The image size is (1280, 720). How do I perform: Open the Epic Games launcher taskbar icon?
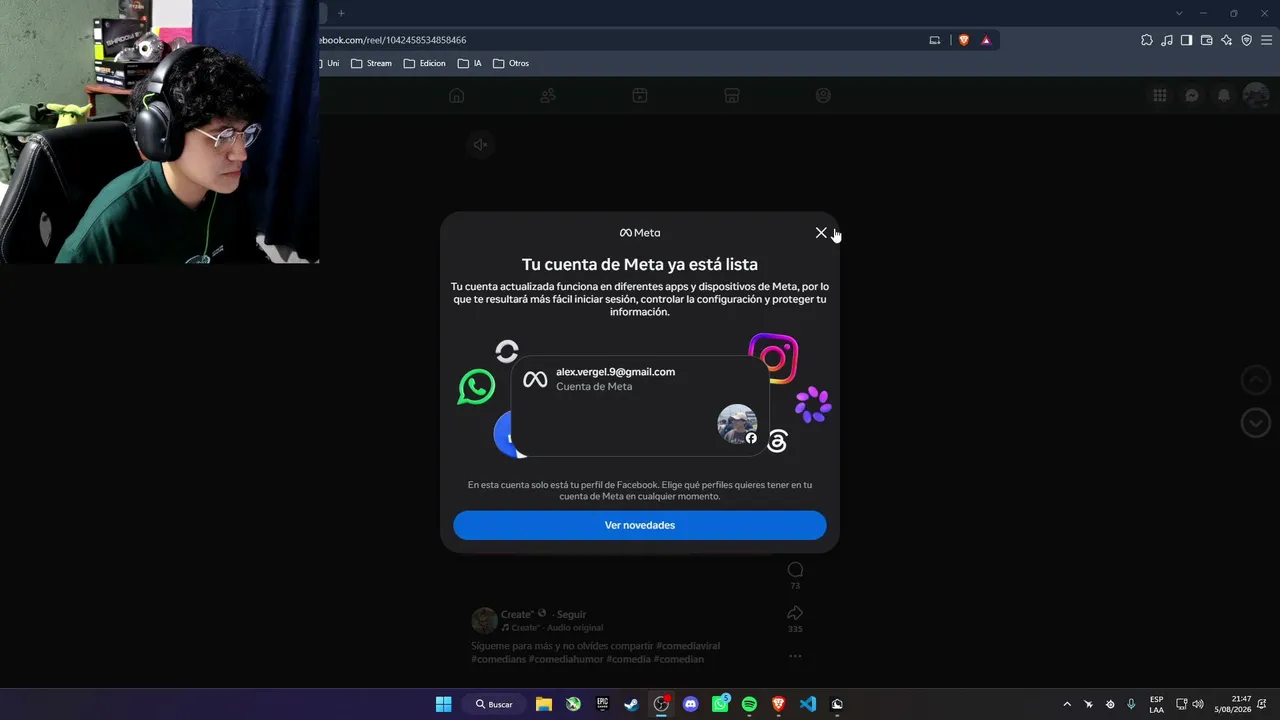(602, 704)
